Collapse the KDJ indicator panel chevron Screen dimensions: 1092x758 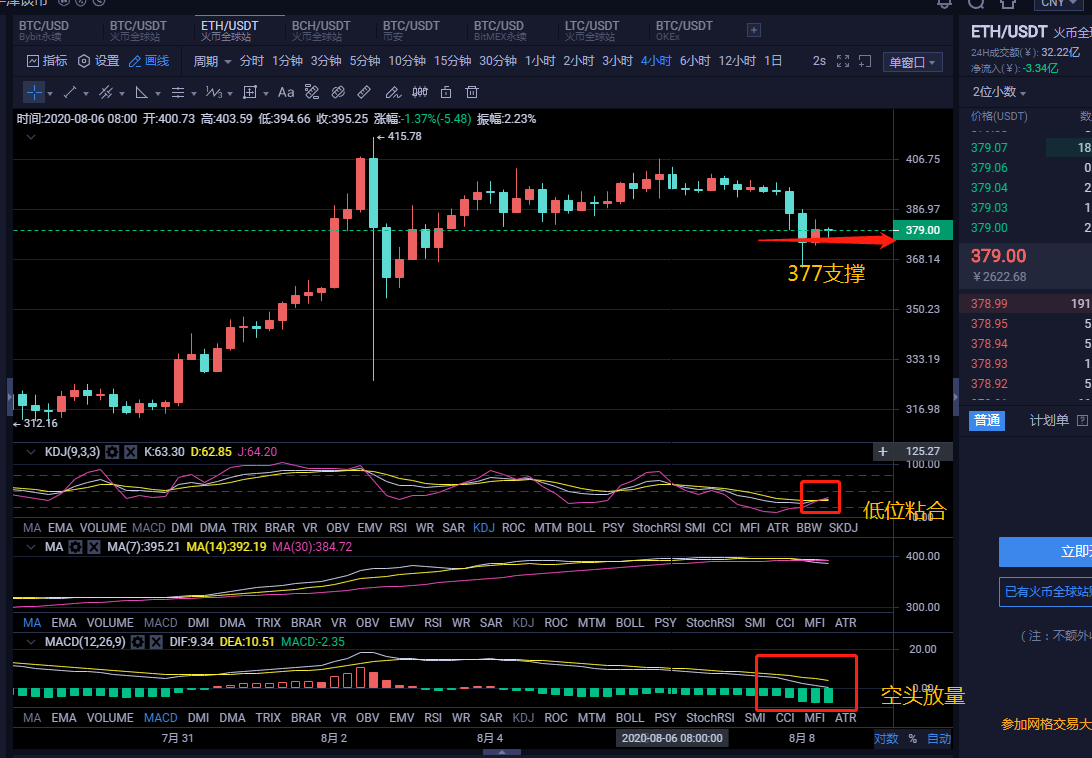click(x=31, y=452)
